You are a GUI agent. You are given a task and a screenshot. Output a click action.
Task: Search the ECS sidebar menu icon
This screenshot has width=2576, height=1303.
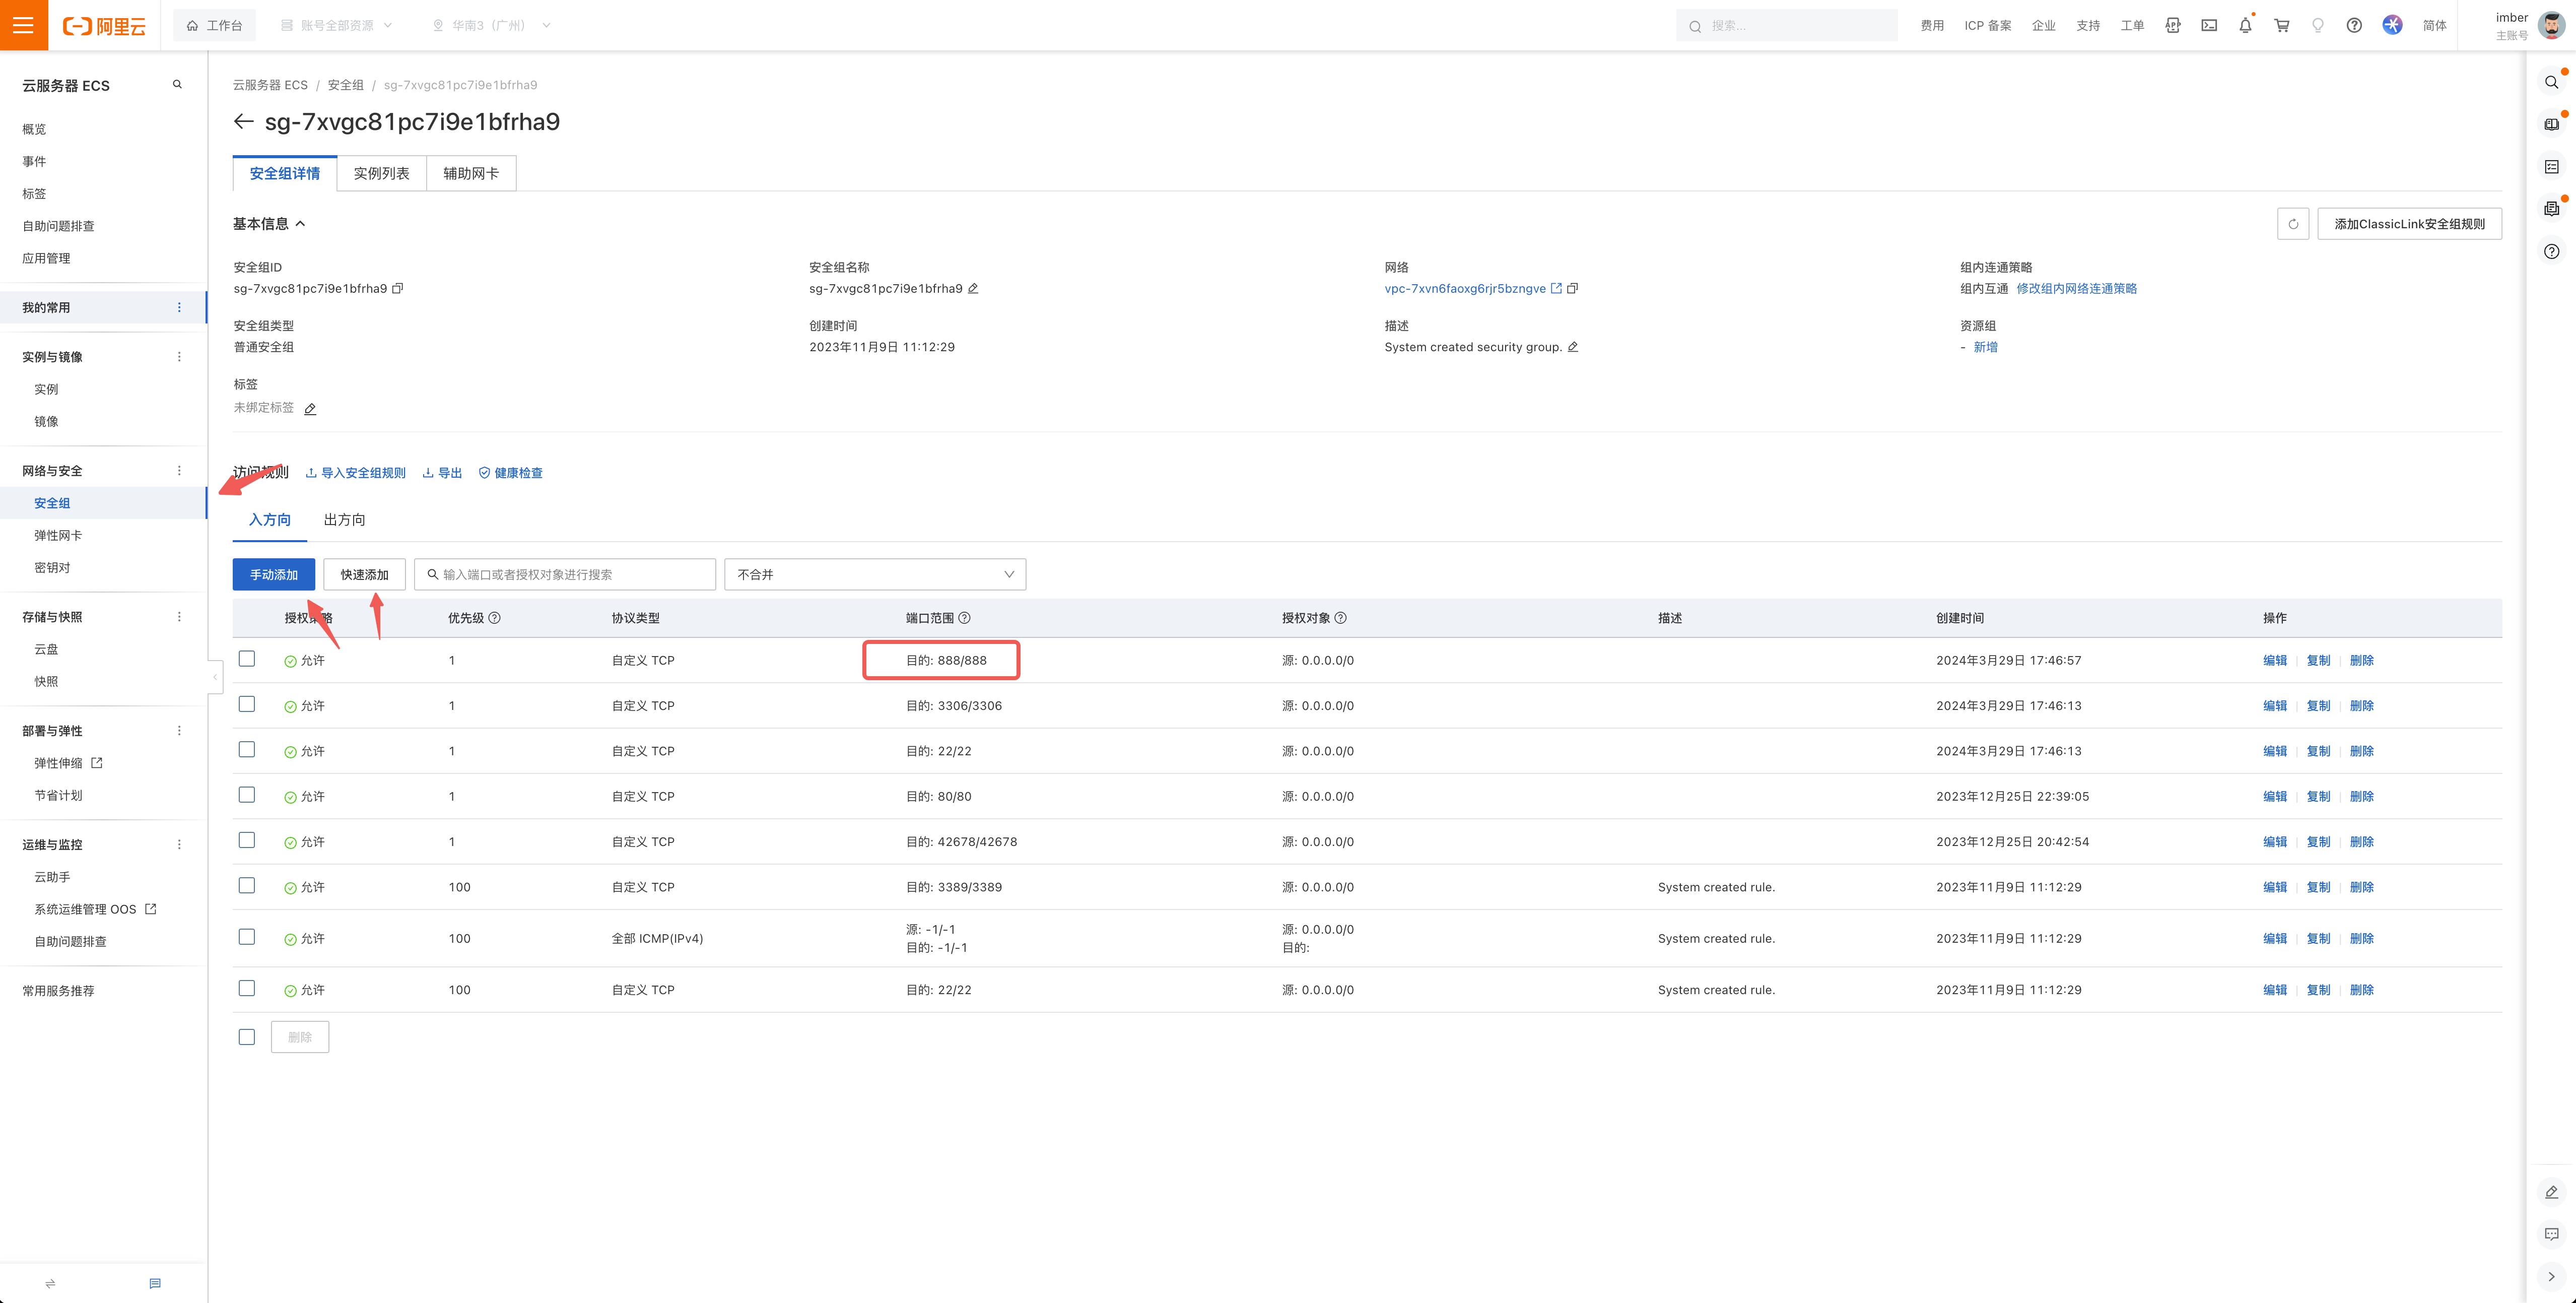click(x=177, y=85)
